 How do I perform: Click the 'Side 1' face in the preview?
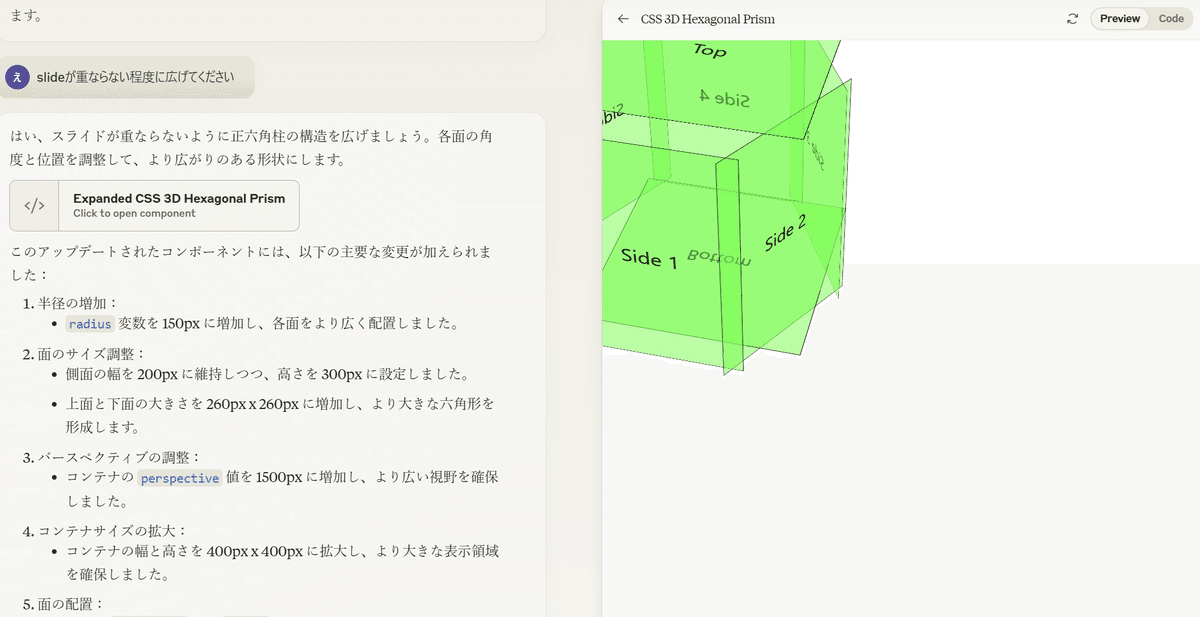(649, 258)
